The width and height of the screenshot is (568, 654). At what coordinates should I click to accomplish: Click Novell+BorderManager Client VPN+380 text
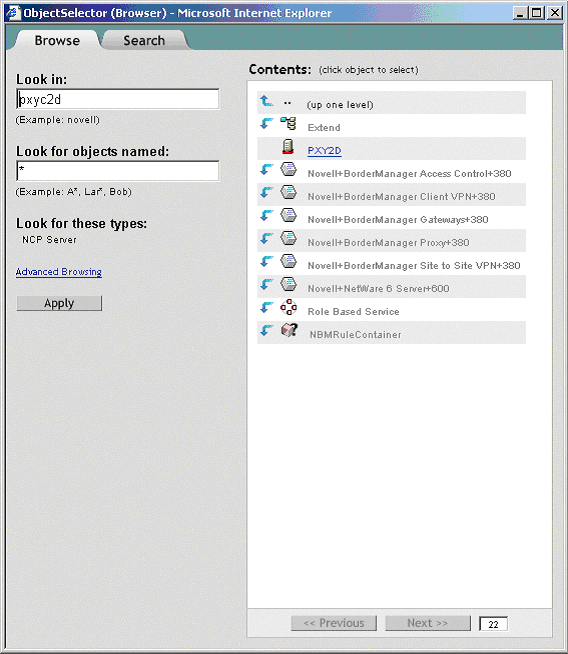tap(401, 196)
